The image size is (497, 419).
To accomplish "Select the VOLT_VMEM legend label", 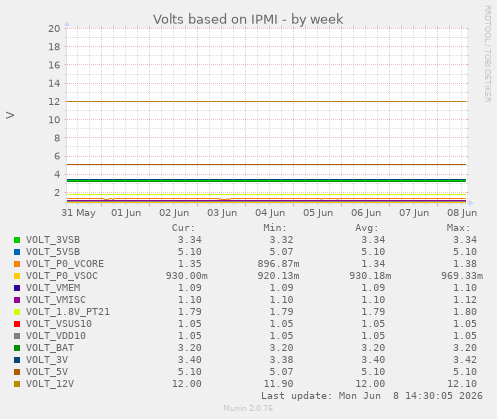I will click(x=53, y=288).
